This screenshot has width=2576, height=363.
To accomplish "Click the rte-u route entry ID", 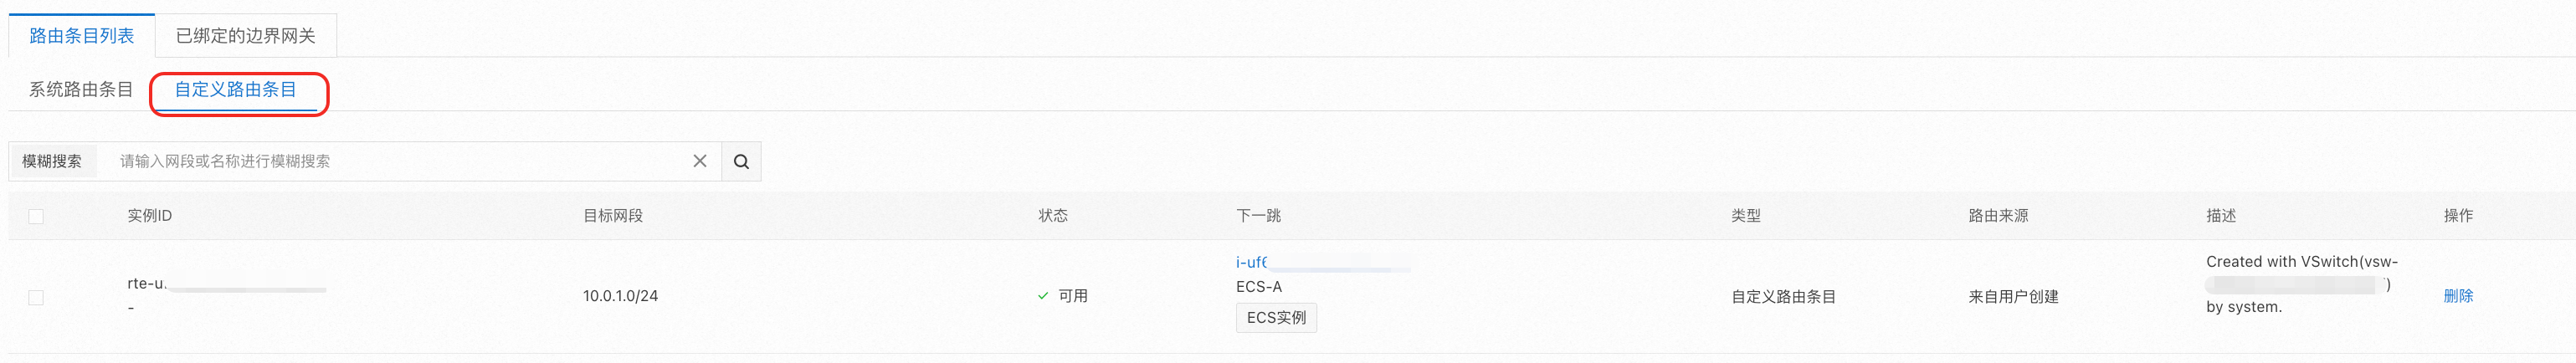I will click(x=147, y=284).
